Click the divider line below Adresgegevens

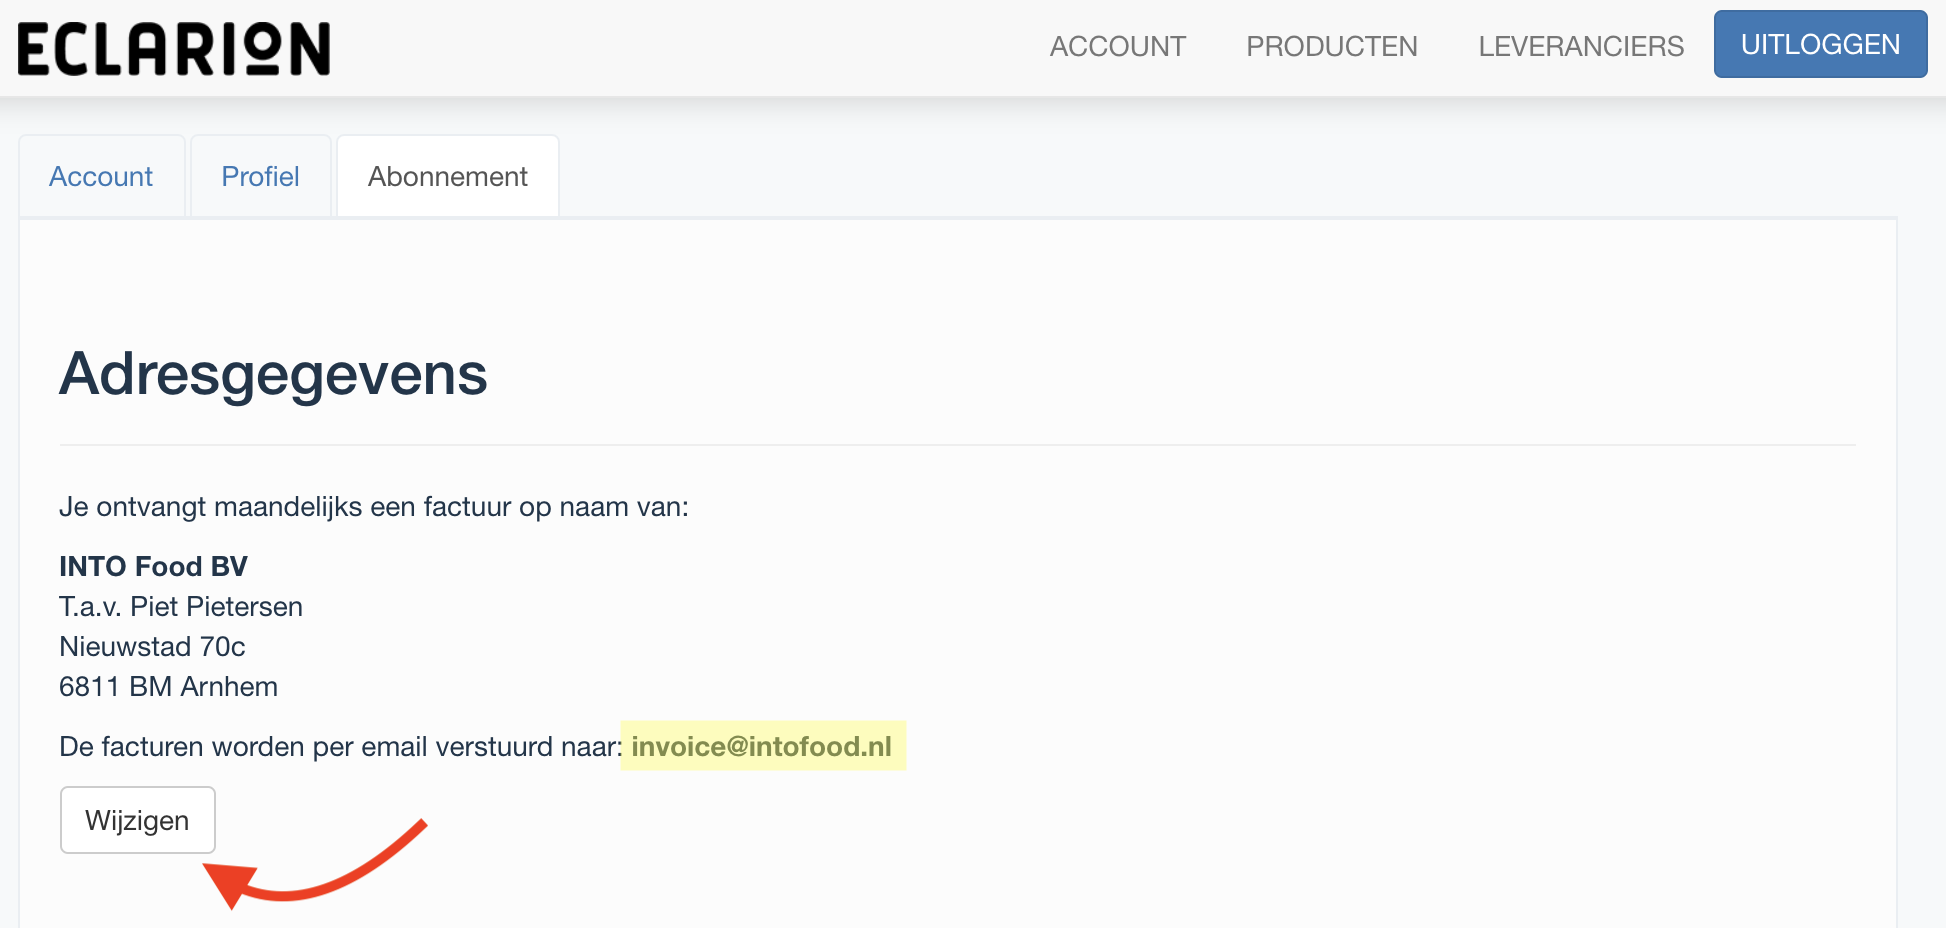[957, 445]
